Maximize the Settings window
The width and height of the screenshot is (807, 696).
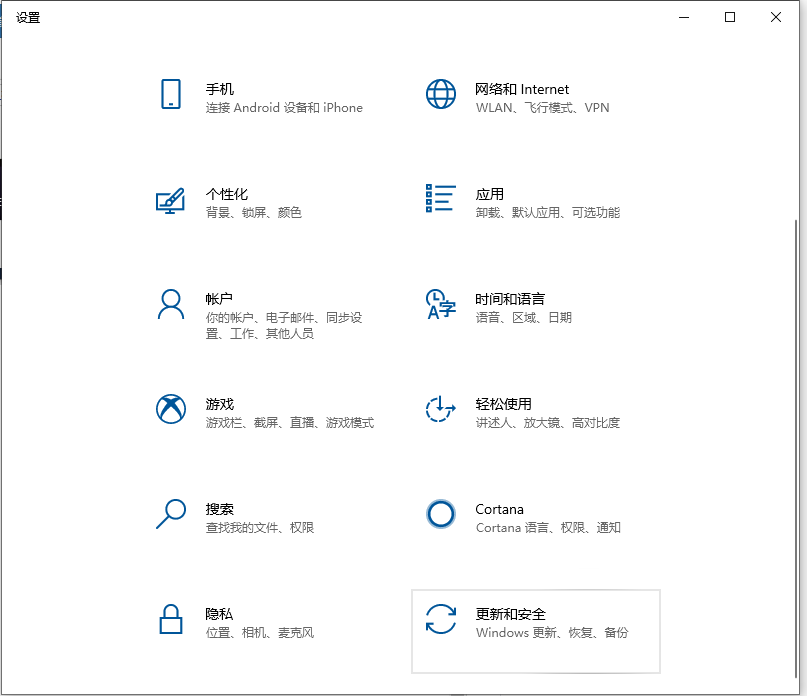[x=729, y=17]
